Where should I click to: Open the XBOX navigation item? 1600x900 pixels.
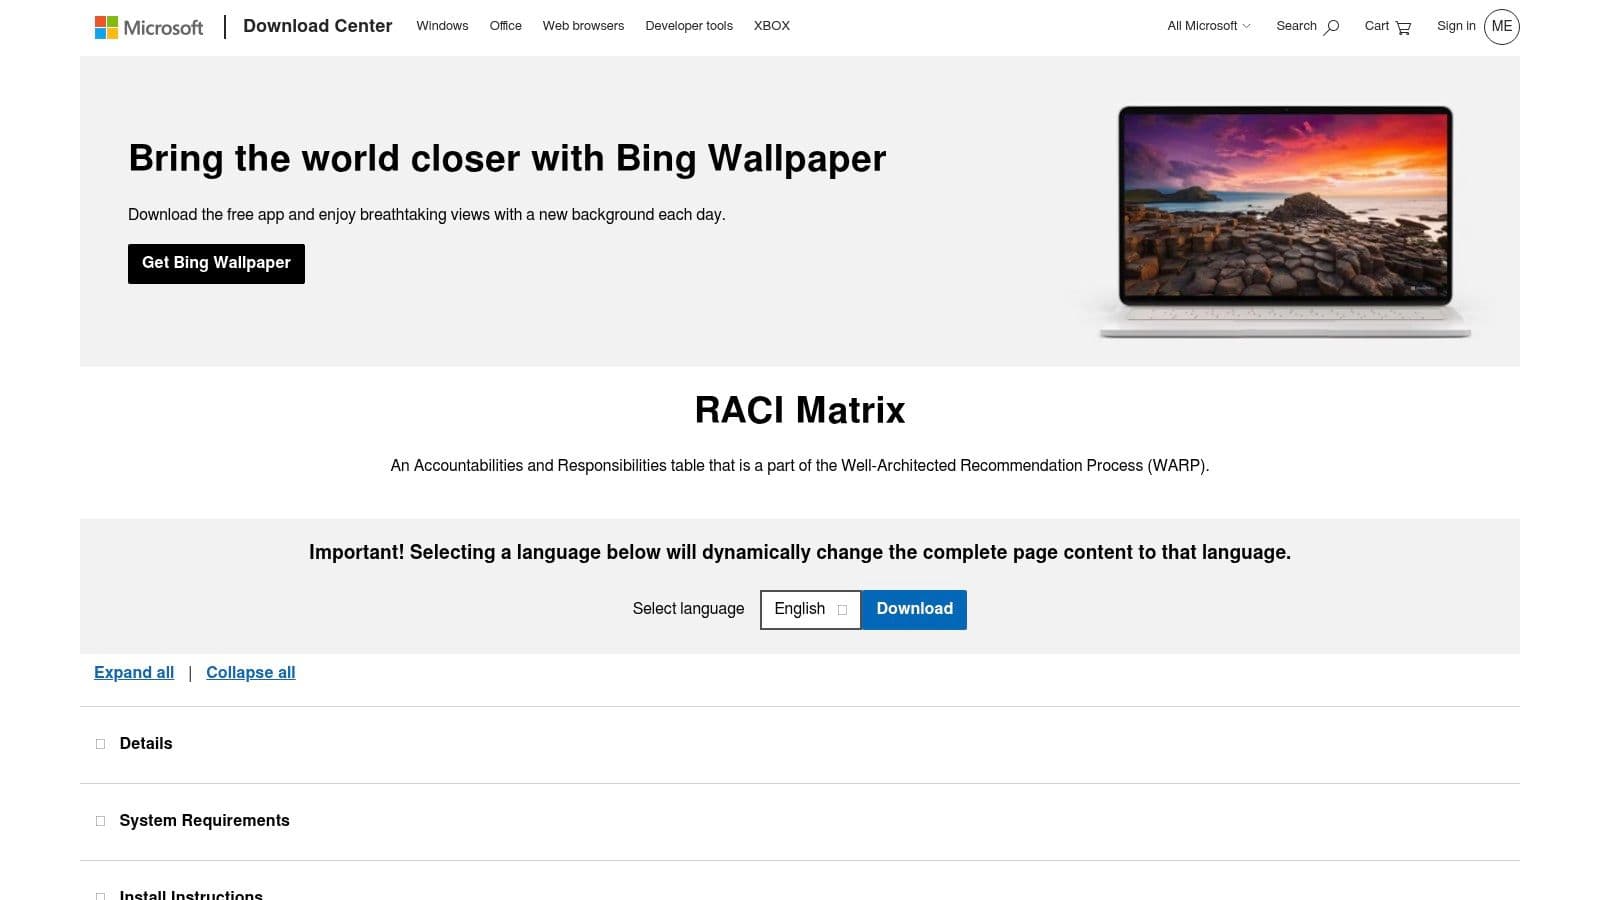[772, 26]
